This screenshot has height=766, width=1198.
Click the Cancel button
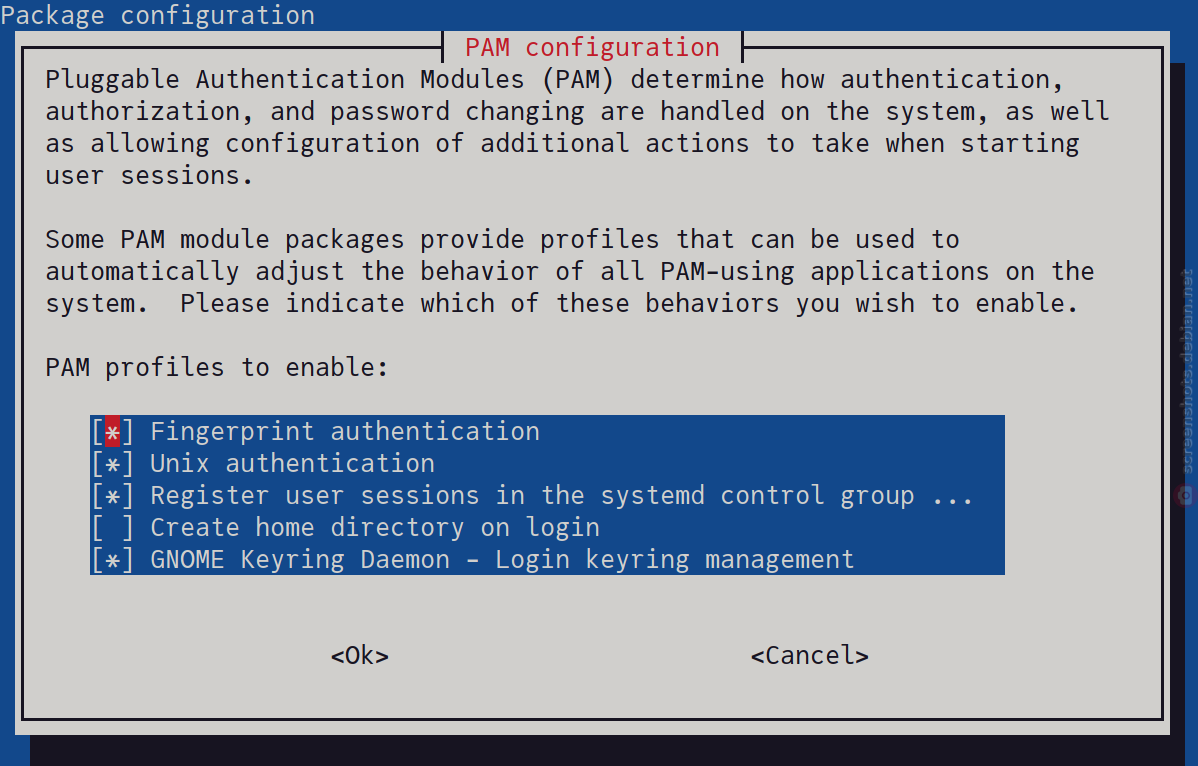[810, 656]
